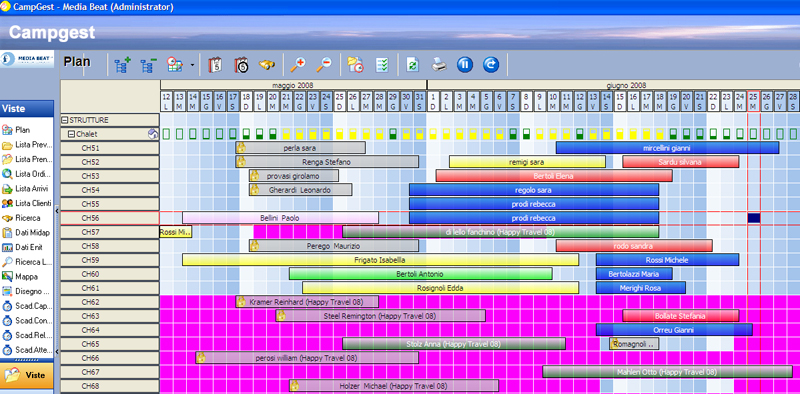Open the dropdown arrow beside the calendar grid icon

coord(192,65)
